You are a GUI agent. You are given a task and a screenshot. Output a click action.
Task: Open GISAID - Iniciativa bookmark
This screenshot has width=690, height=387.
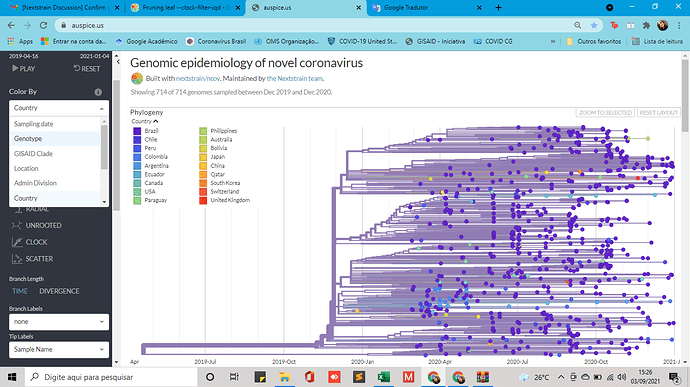(435, 41)
